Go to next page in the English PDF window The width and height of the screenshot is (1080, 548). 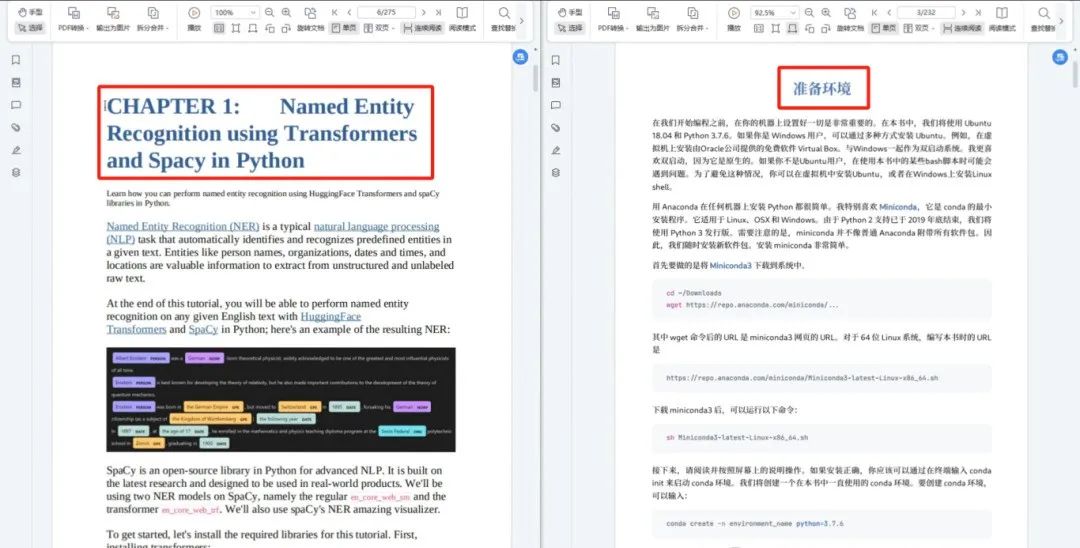tap(423, 12)
